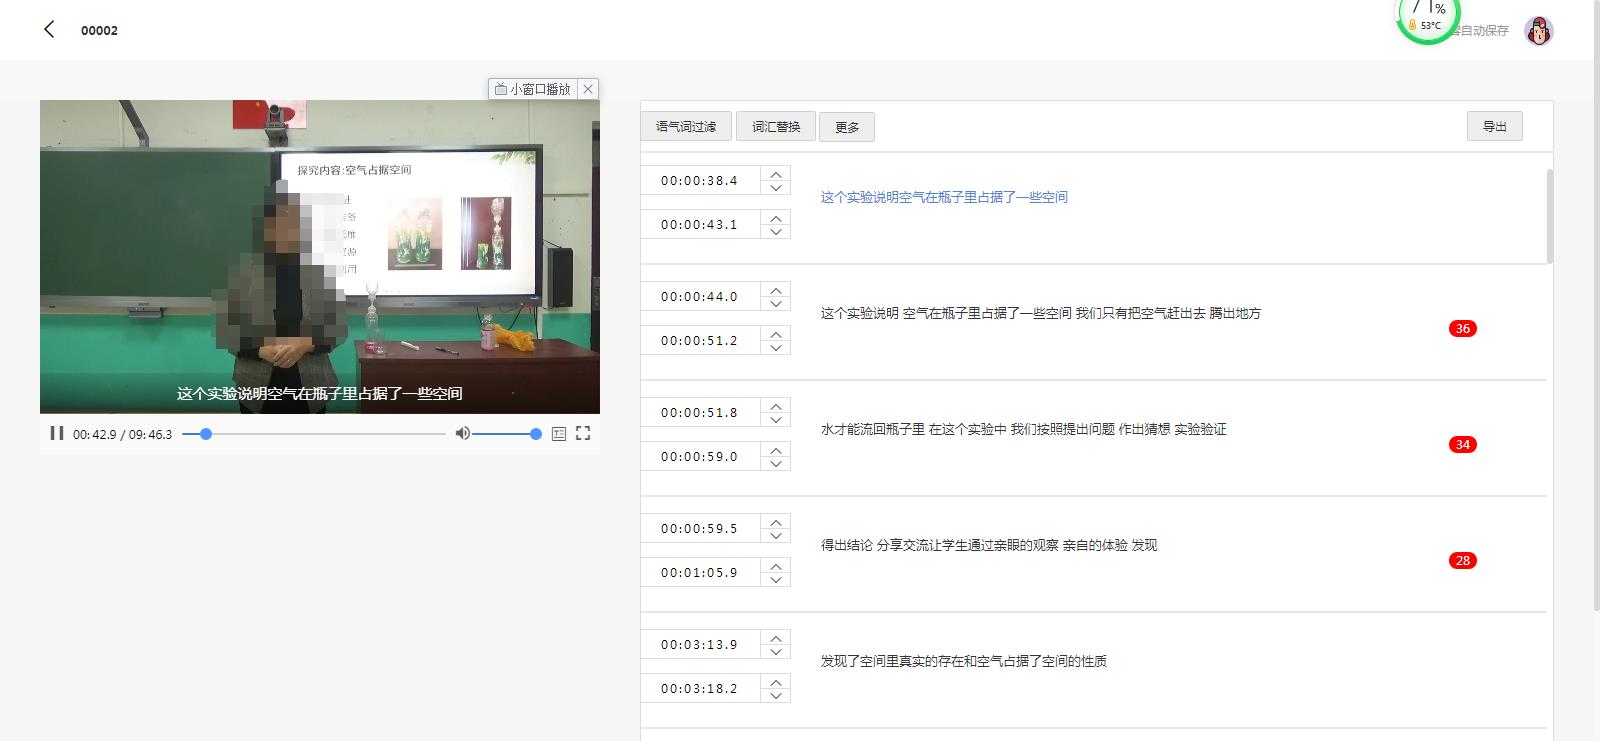Click the red 28 character count badge
Screen dimensions: 1600x741
click(x=1462, y=560)
